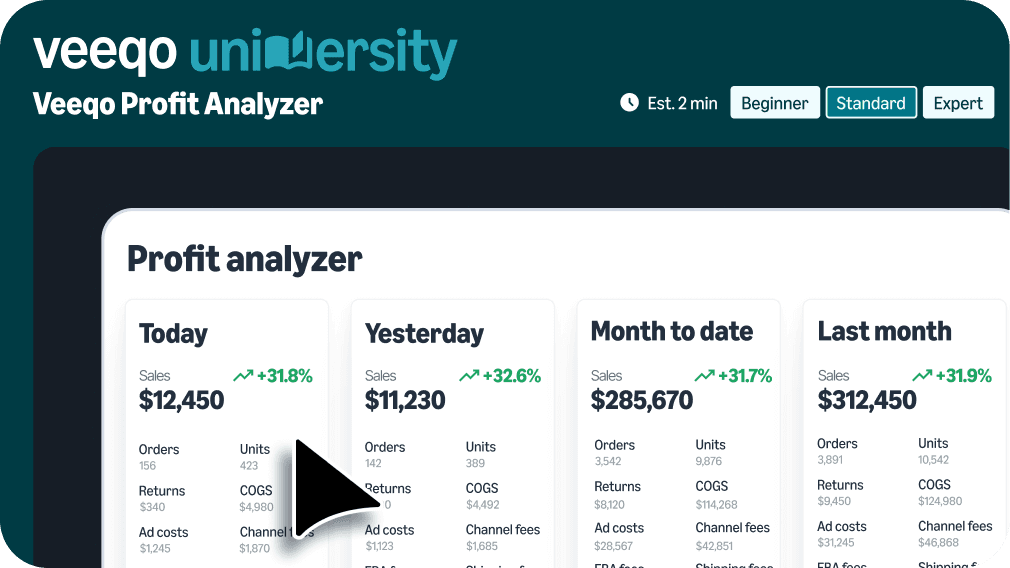Click the Profit analyzer page title
Screen dimensions: 1010x568
pyautogui.click(x=244, y=259)
